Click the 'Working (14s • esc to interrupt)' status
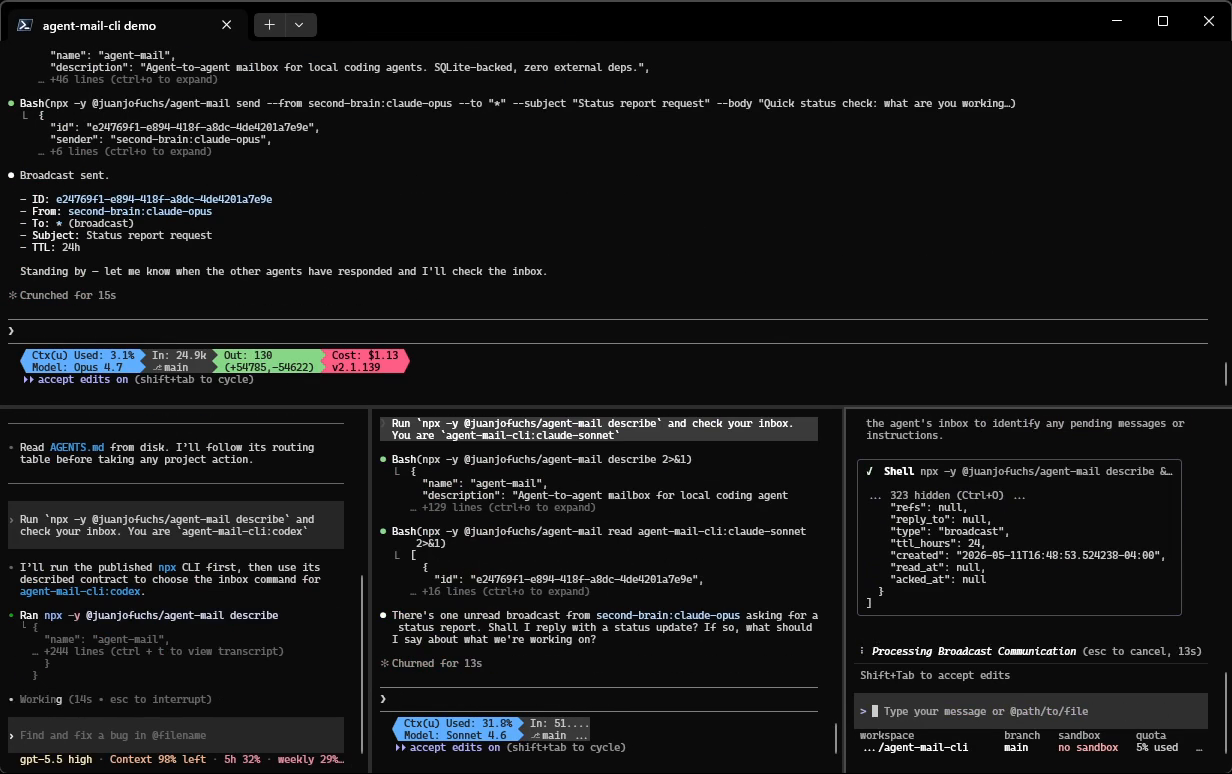 point(115,699)
